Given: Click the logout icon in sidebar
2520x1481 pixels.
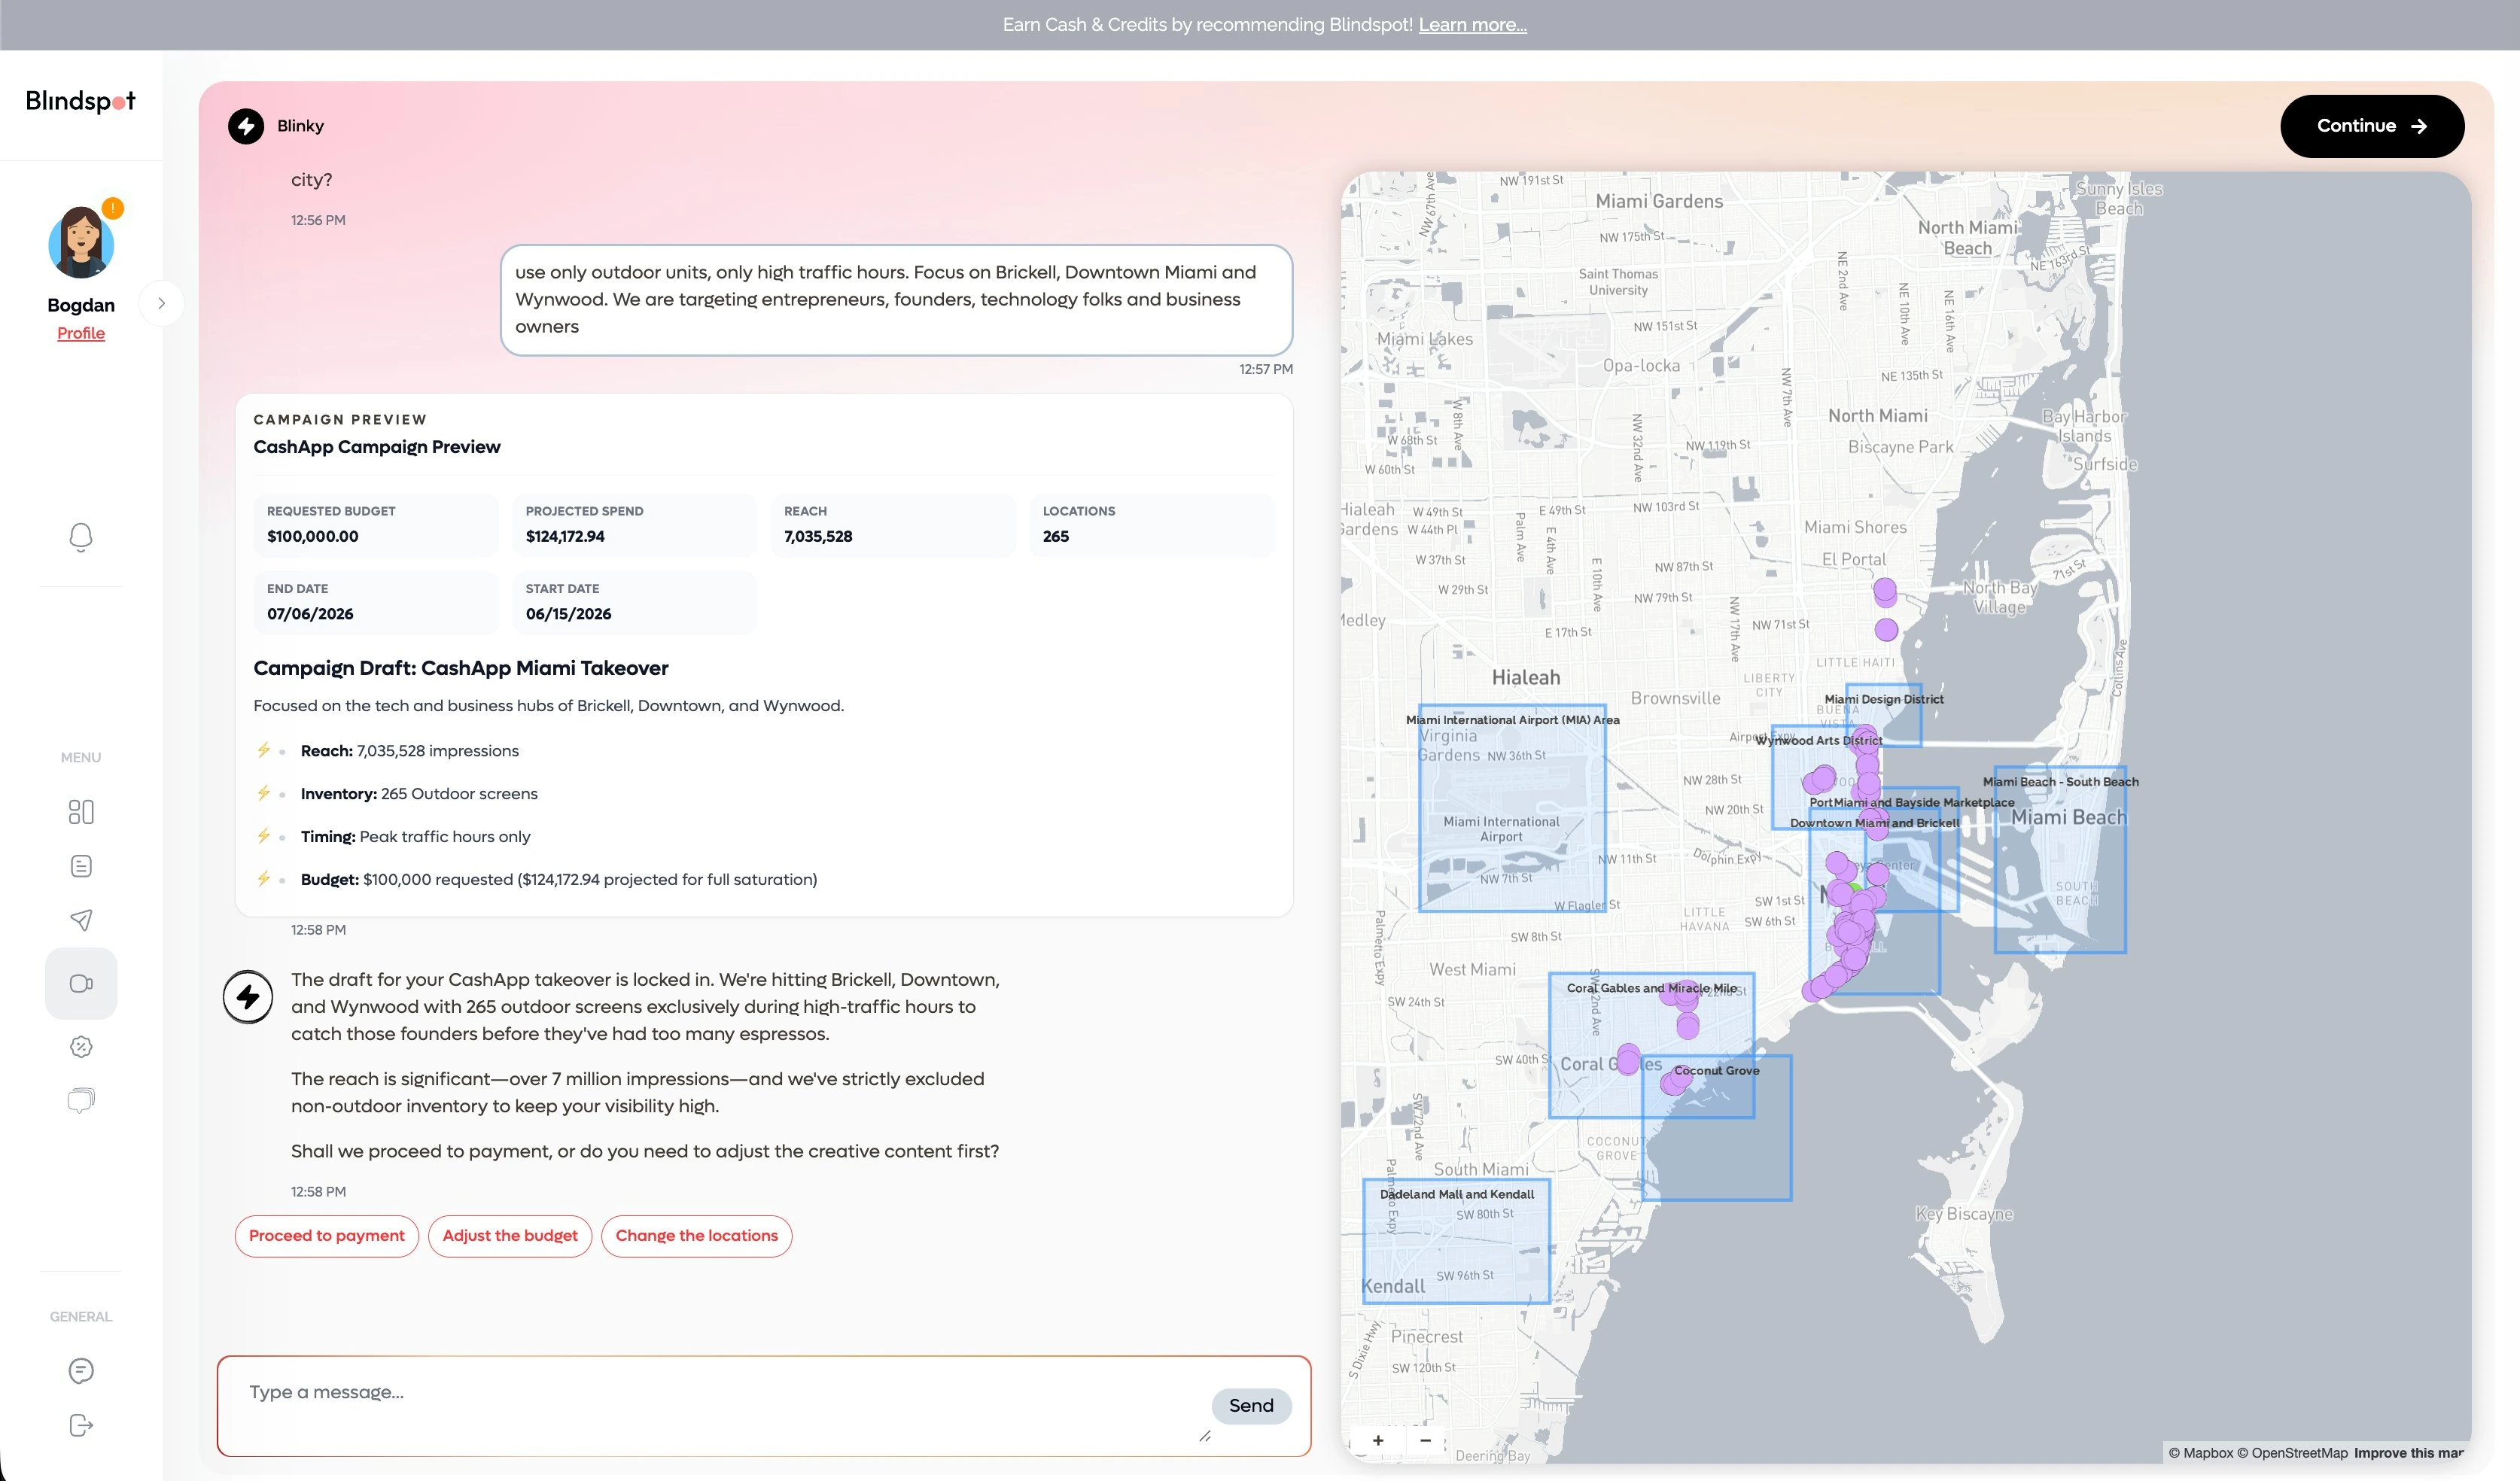Looking at the screenshot, I should [81, 1425].
